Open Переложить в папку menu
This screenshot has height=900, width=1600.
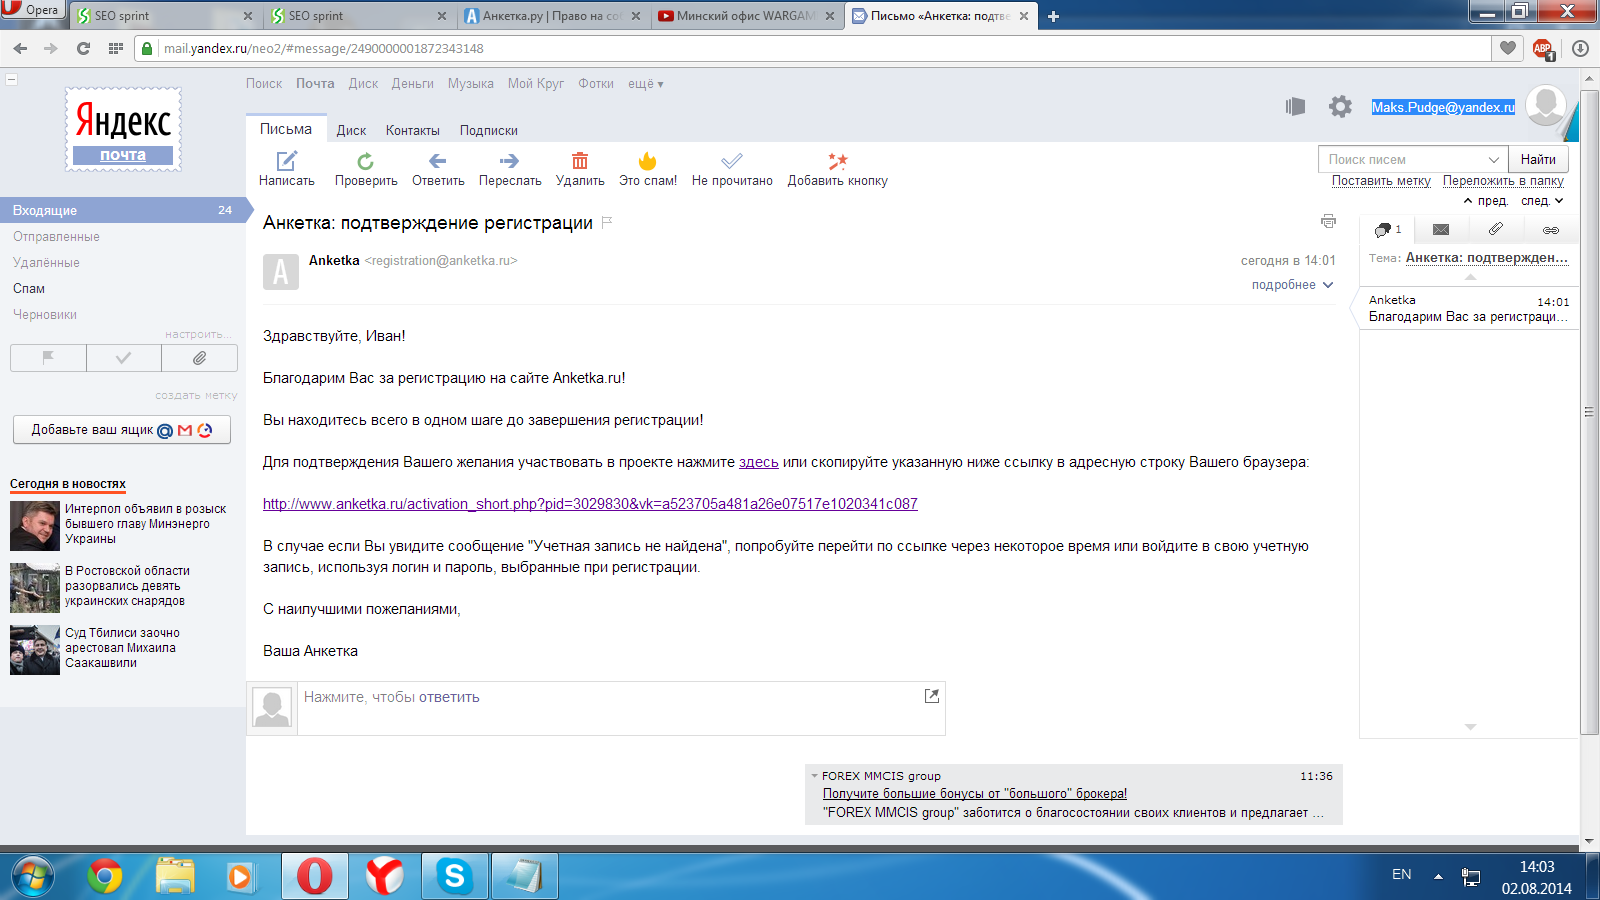[x=1503, y=181]
